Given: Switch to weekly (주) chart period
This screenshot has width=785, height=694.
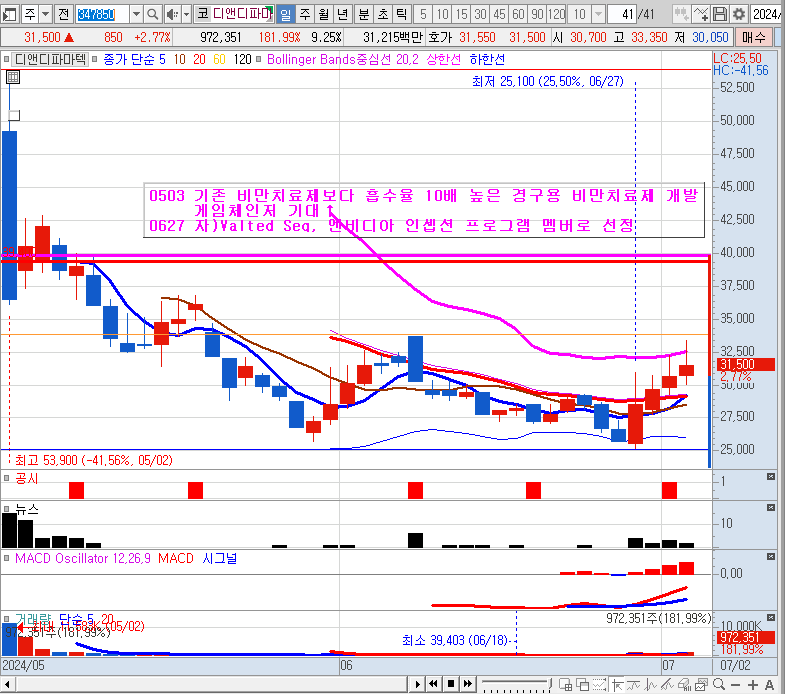Looking at the screenshot, I should (303, 14).
